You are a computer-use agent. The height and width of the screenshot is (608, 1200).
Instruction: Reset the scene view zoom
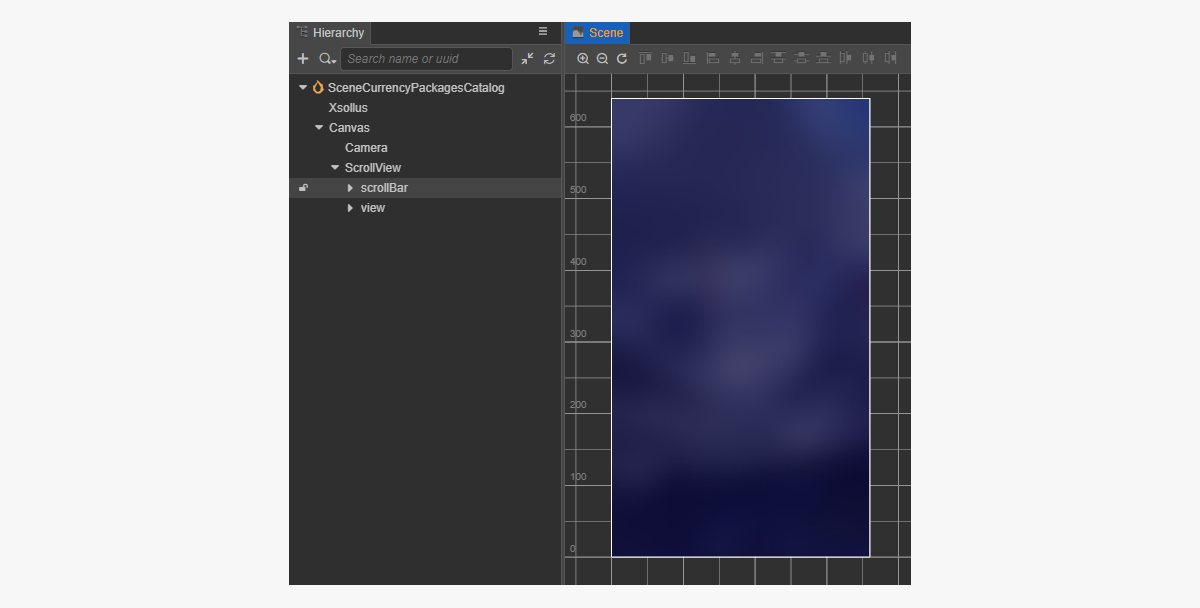[x=622, y=59]
